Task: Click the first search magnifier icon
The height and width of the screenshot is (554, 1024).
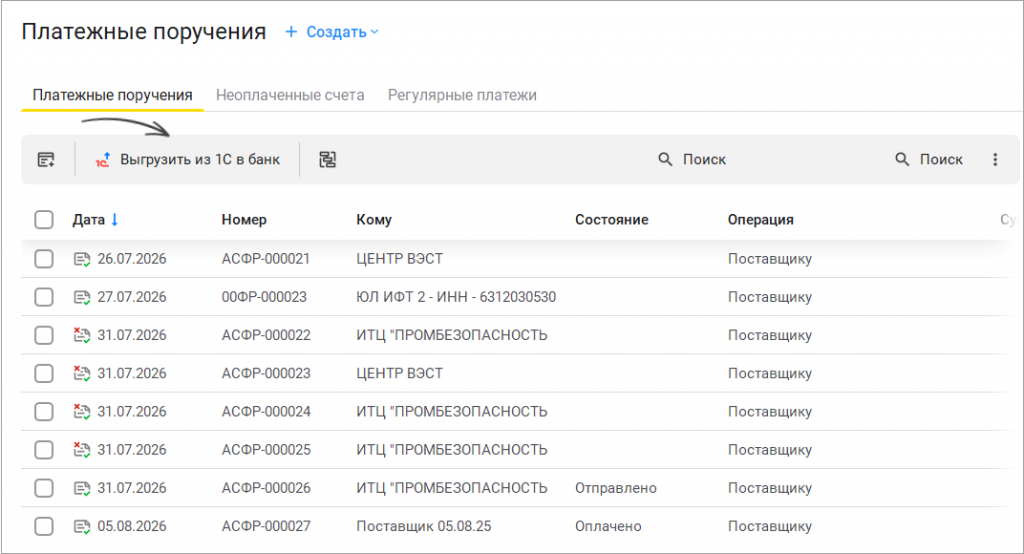Action: [665, 159]
